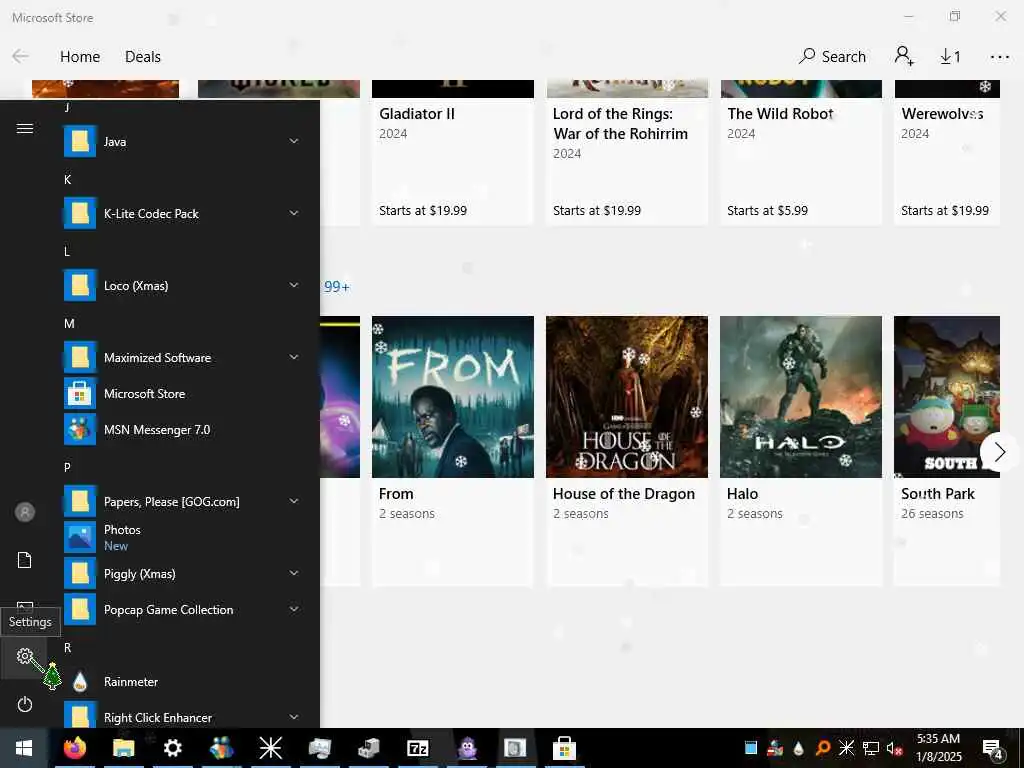This screenshot has height=768, width=1024.
Task: Open the 99+ show all link
Action: (x=337, y=287)
